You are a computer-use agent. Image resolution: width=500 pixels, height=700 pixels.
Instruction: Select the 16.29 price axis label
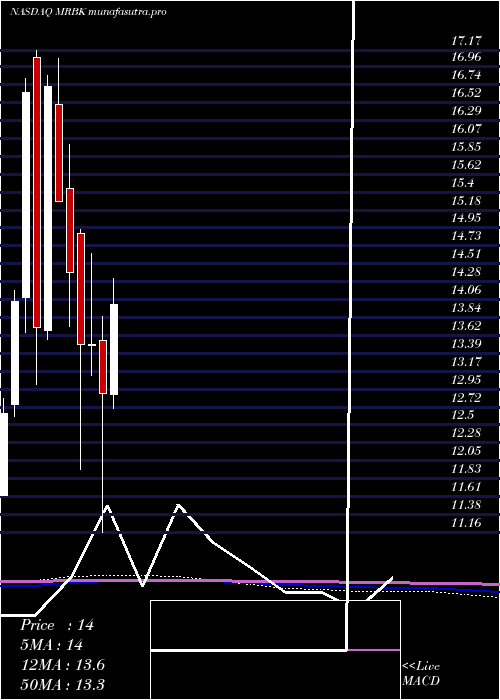tap(466, 111)
